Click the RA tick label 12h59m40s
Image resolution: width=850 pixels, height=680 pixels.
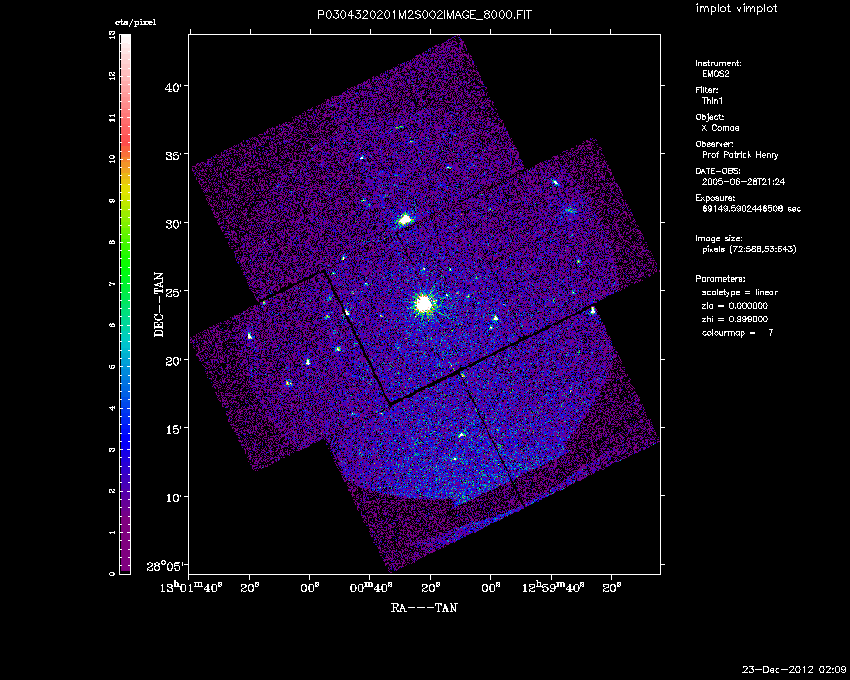click(554, 587)
